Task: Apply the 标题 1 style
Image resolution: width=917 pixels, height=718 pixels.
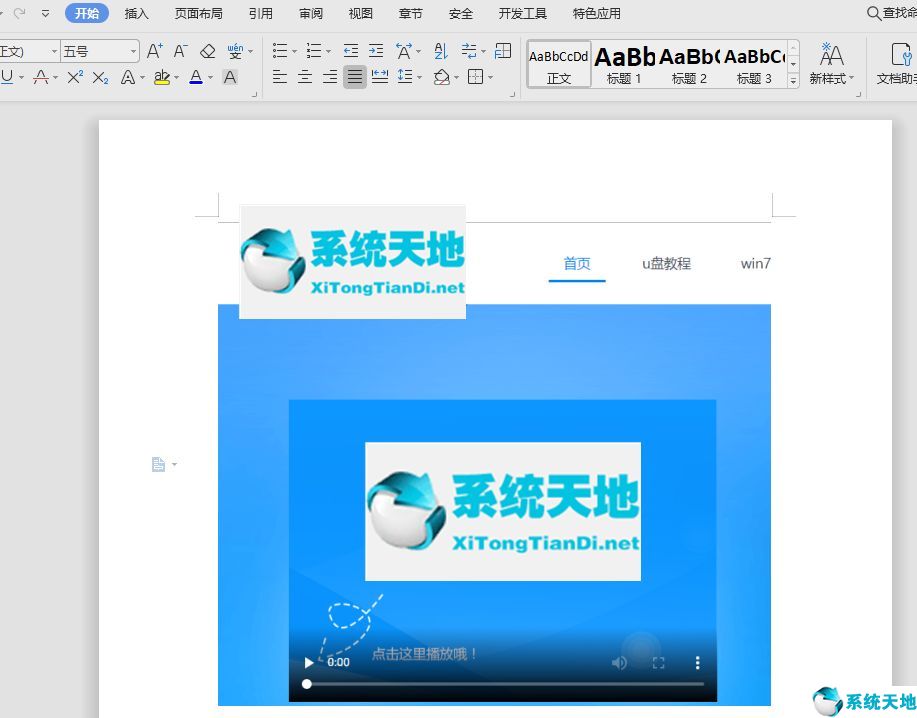Action: [x=624, y=64]
